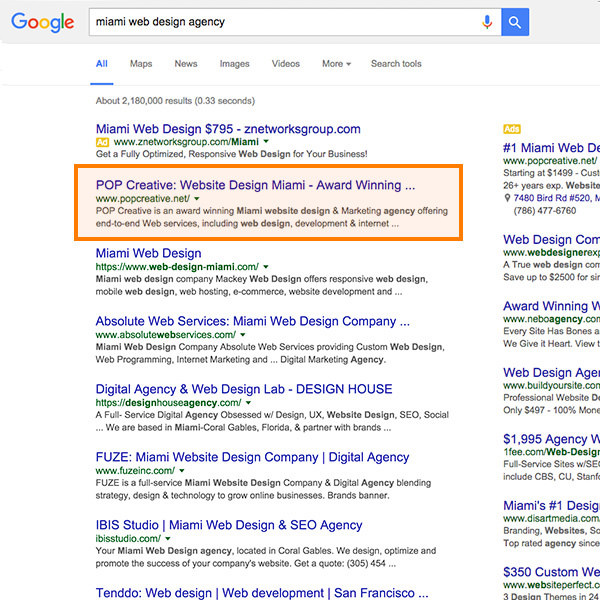Open the Award Winning sidebar ad title
Viewport: 600px width, 600px height.
551,306
